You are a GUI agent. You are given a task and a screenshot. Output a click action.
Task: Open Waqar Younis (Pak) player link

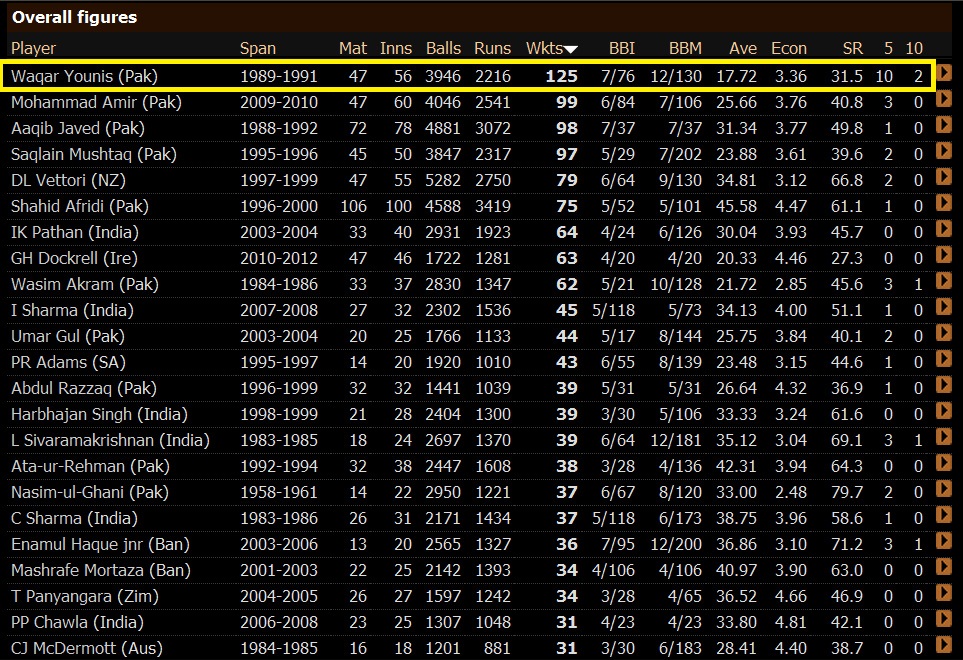pos(84,76)
